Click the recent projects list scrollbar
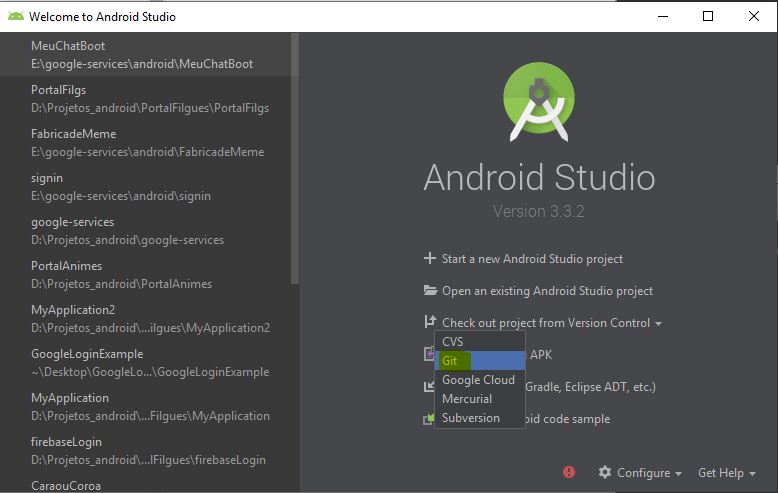Screen dimensions: 778x493 295,159
